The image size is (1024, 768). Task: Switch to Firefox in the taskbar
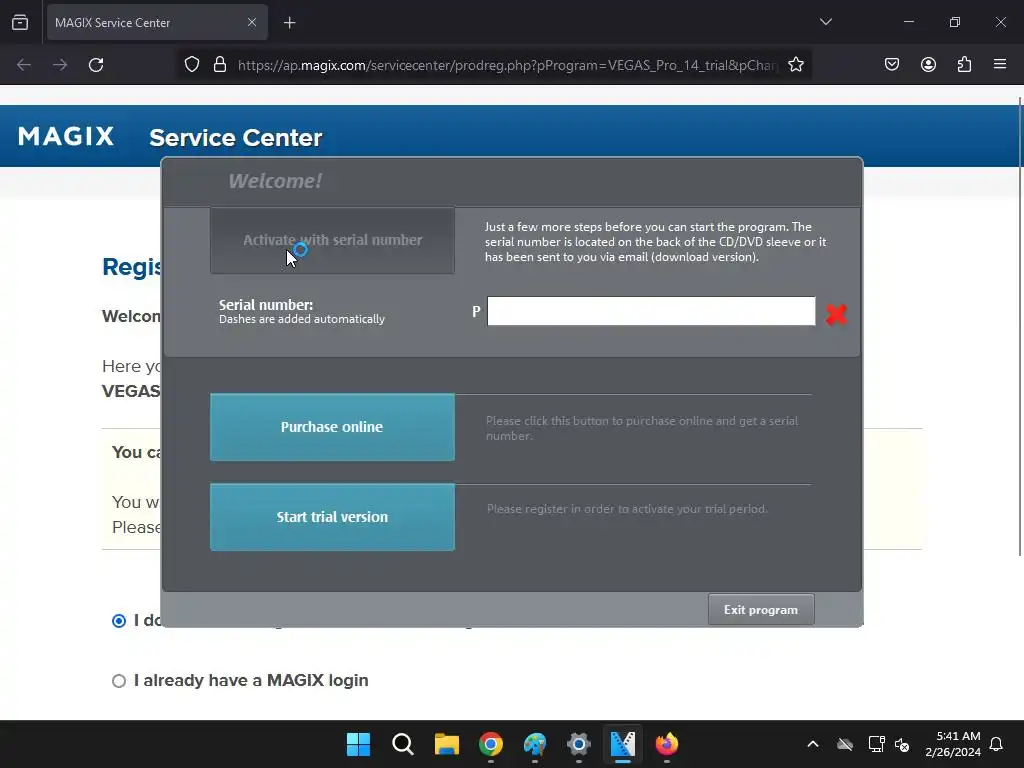(x=667, y=744)
